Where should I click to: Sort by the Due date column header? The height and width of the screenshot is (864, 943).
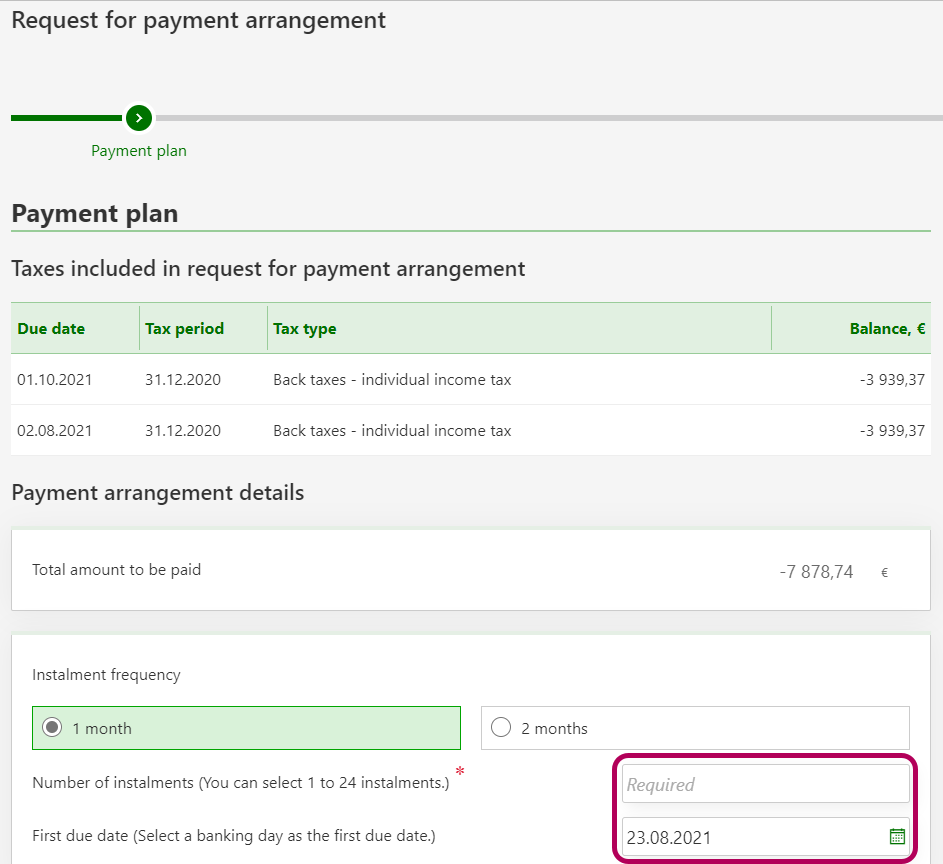tap(51, 328)
